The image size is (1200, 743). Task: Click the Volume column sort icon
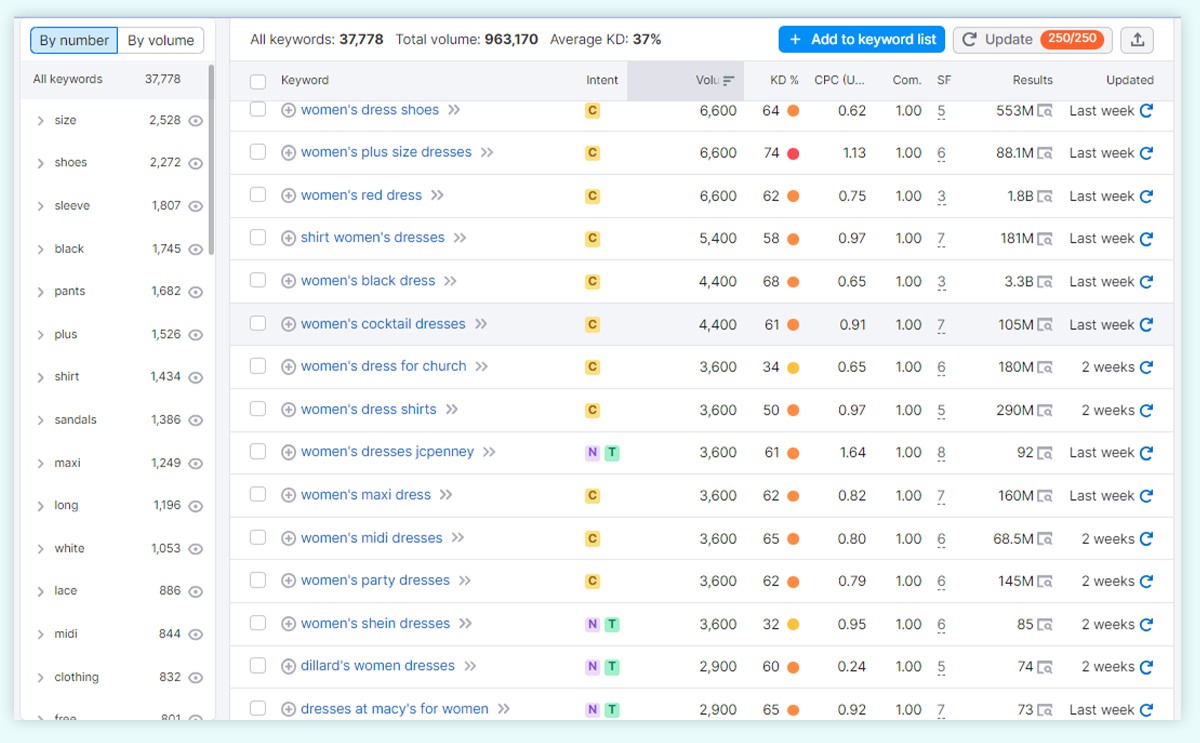[729, 81]
